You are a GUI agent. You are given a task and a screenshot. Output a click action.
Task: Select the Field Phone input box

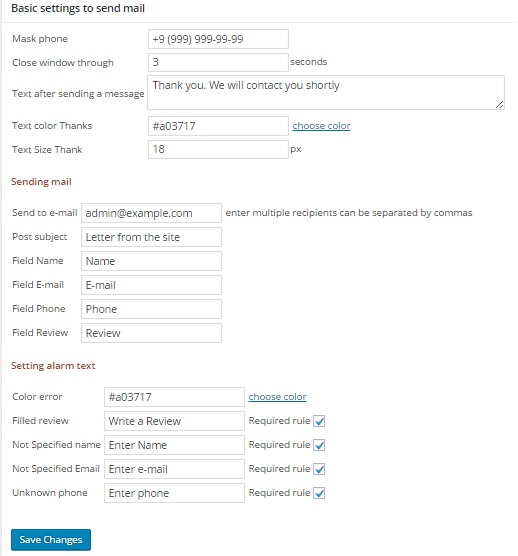[151, 309]
